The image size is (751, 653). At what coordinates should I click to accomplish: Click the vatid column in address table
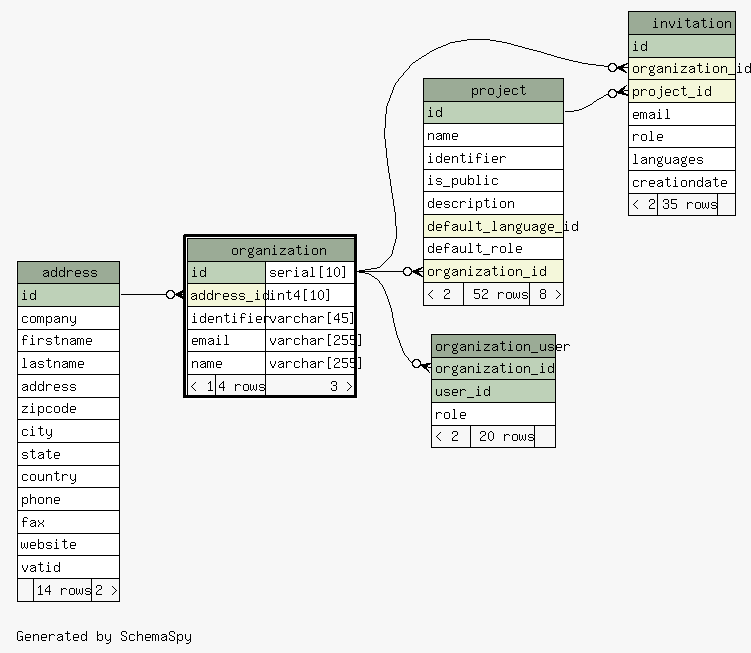(68, 567)
